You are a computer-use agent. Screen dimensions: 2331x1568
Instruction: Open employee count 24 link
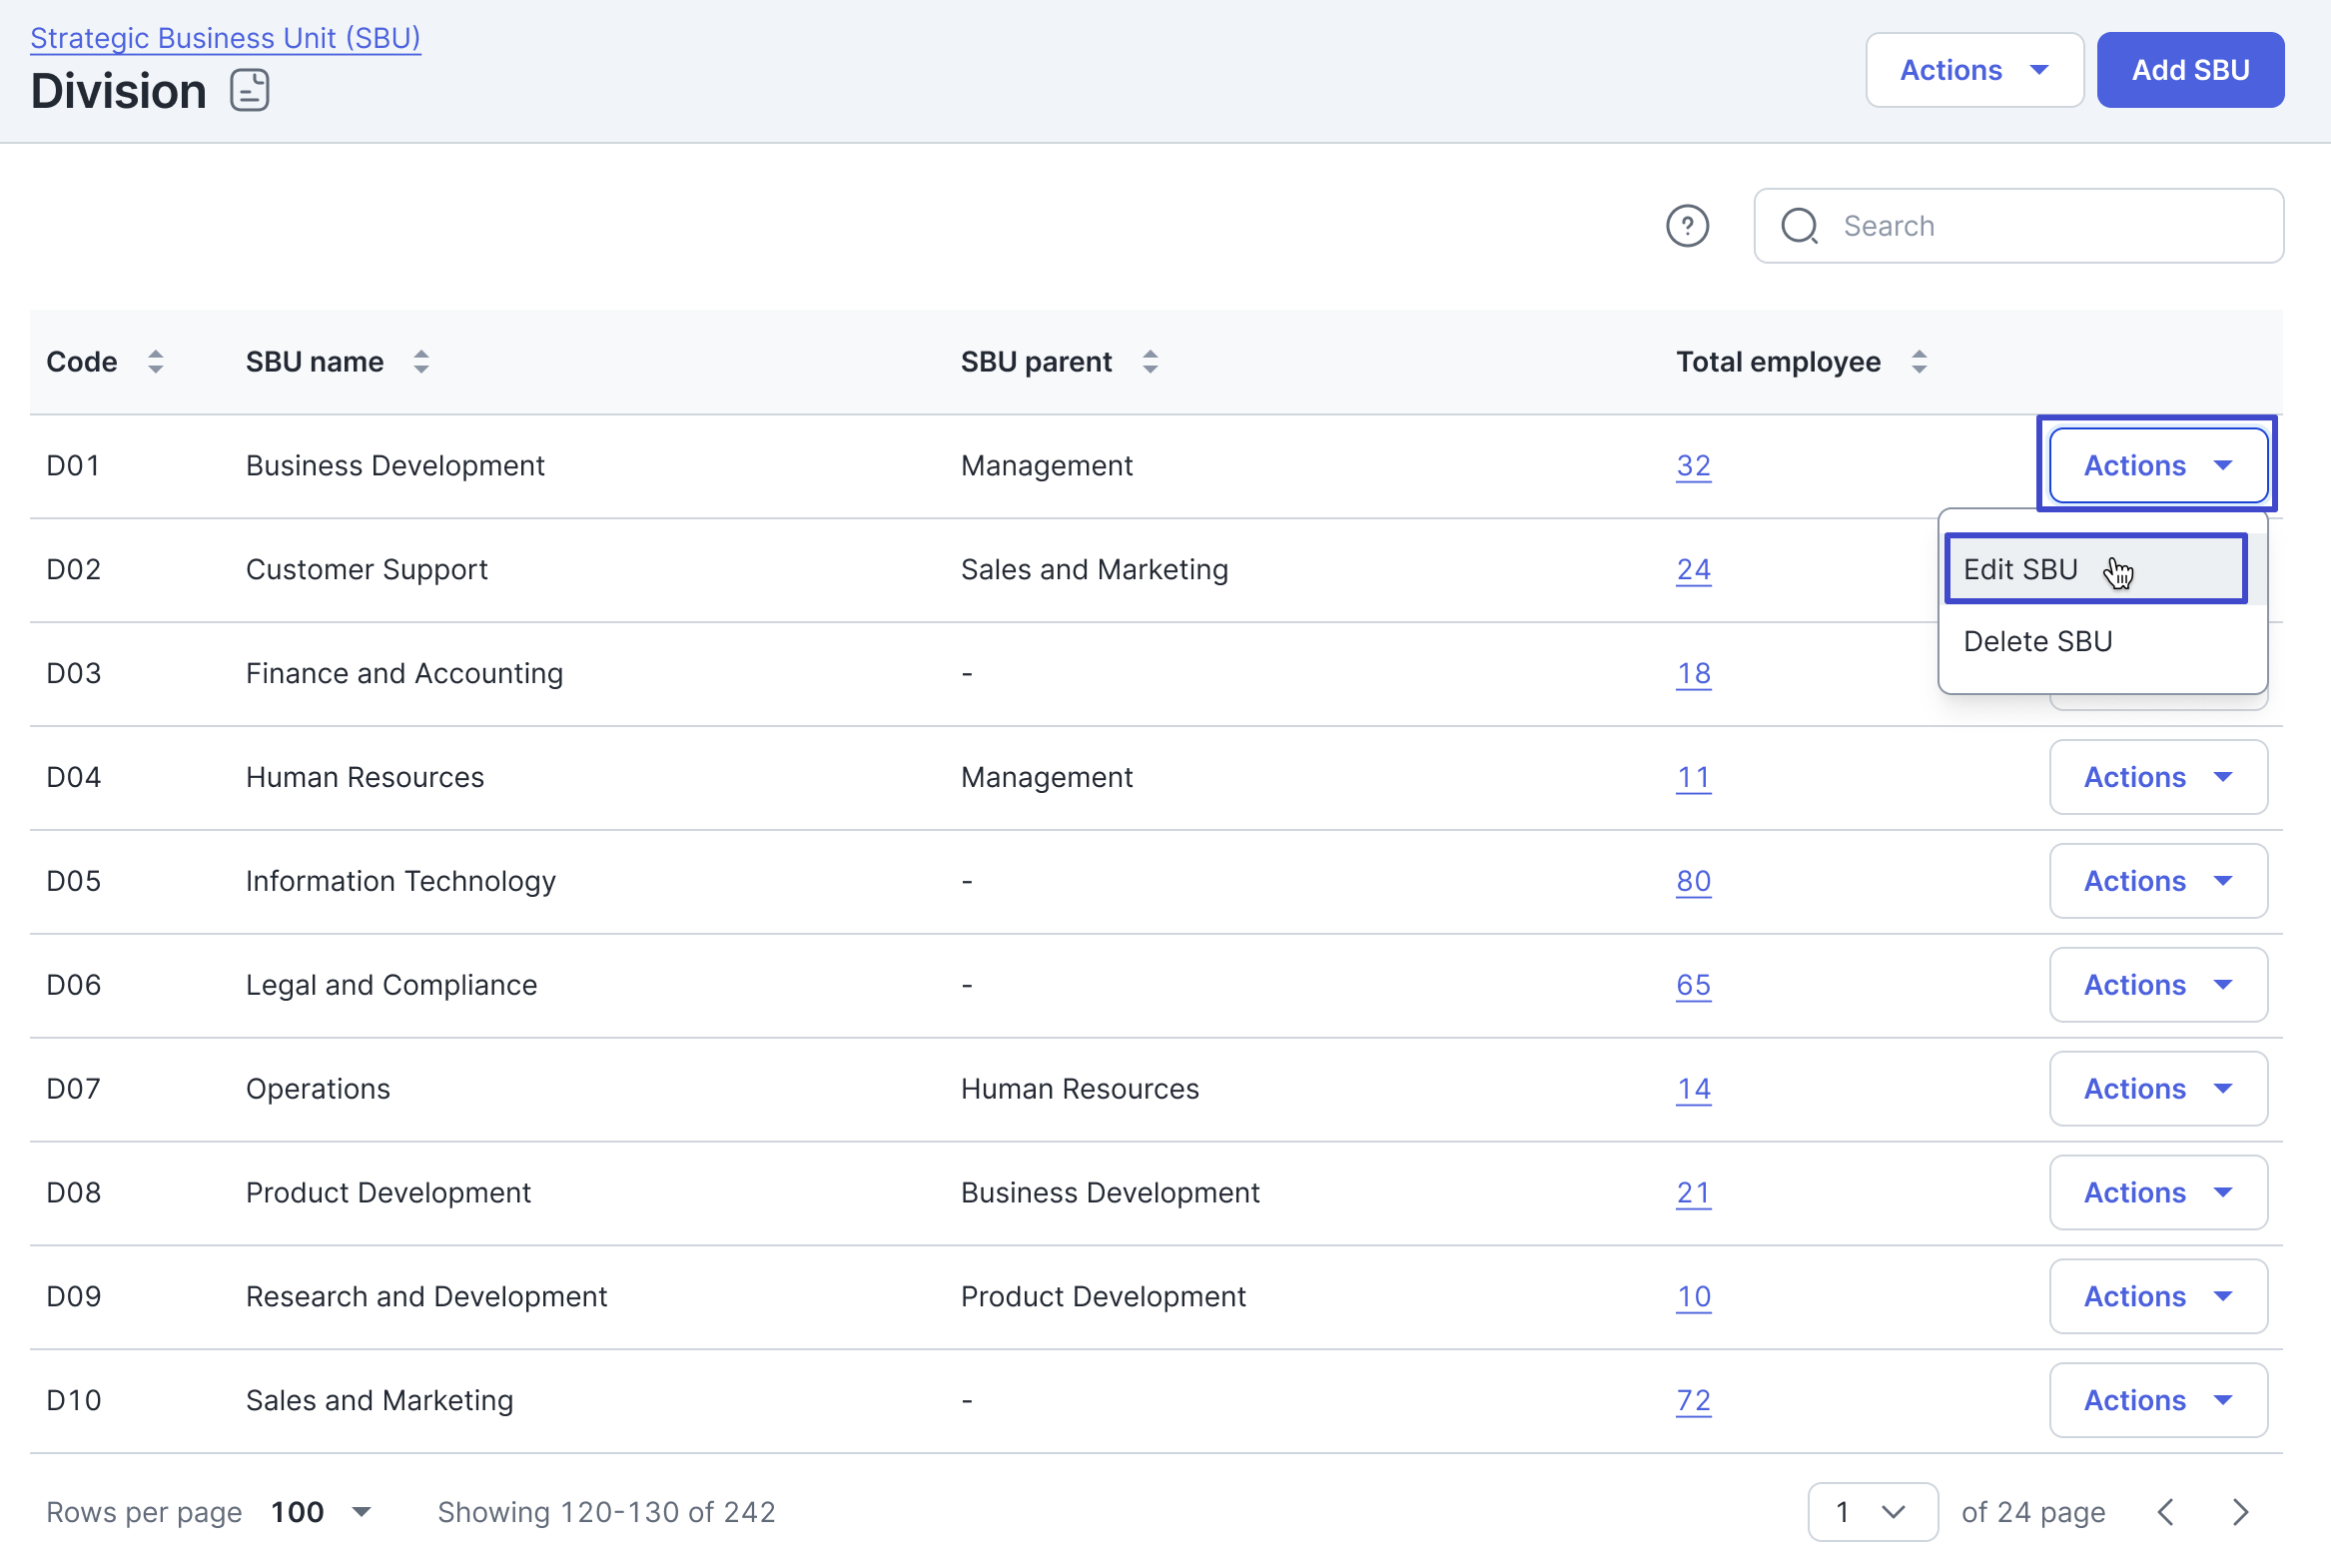pyautogui.click(x=1693, y=570)
